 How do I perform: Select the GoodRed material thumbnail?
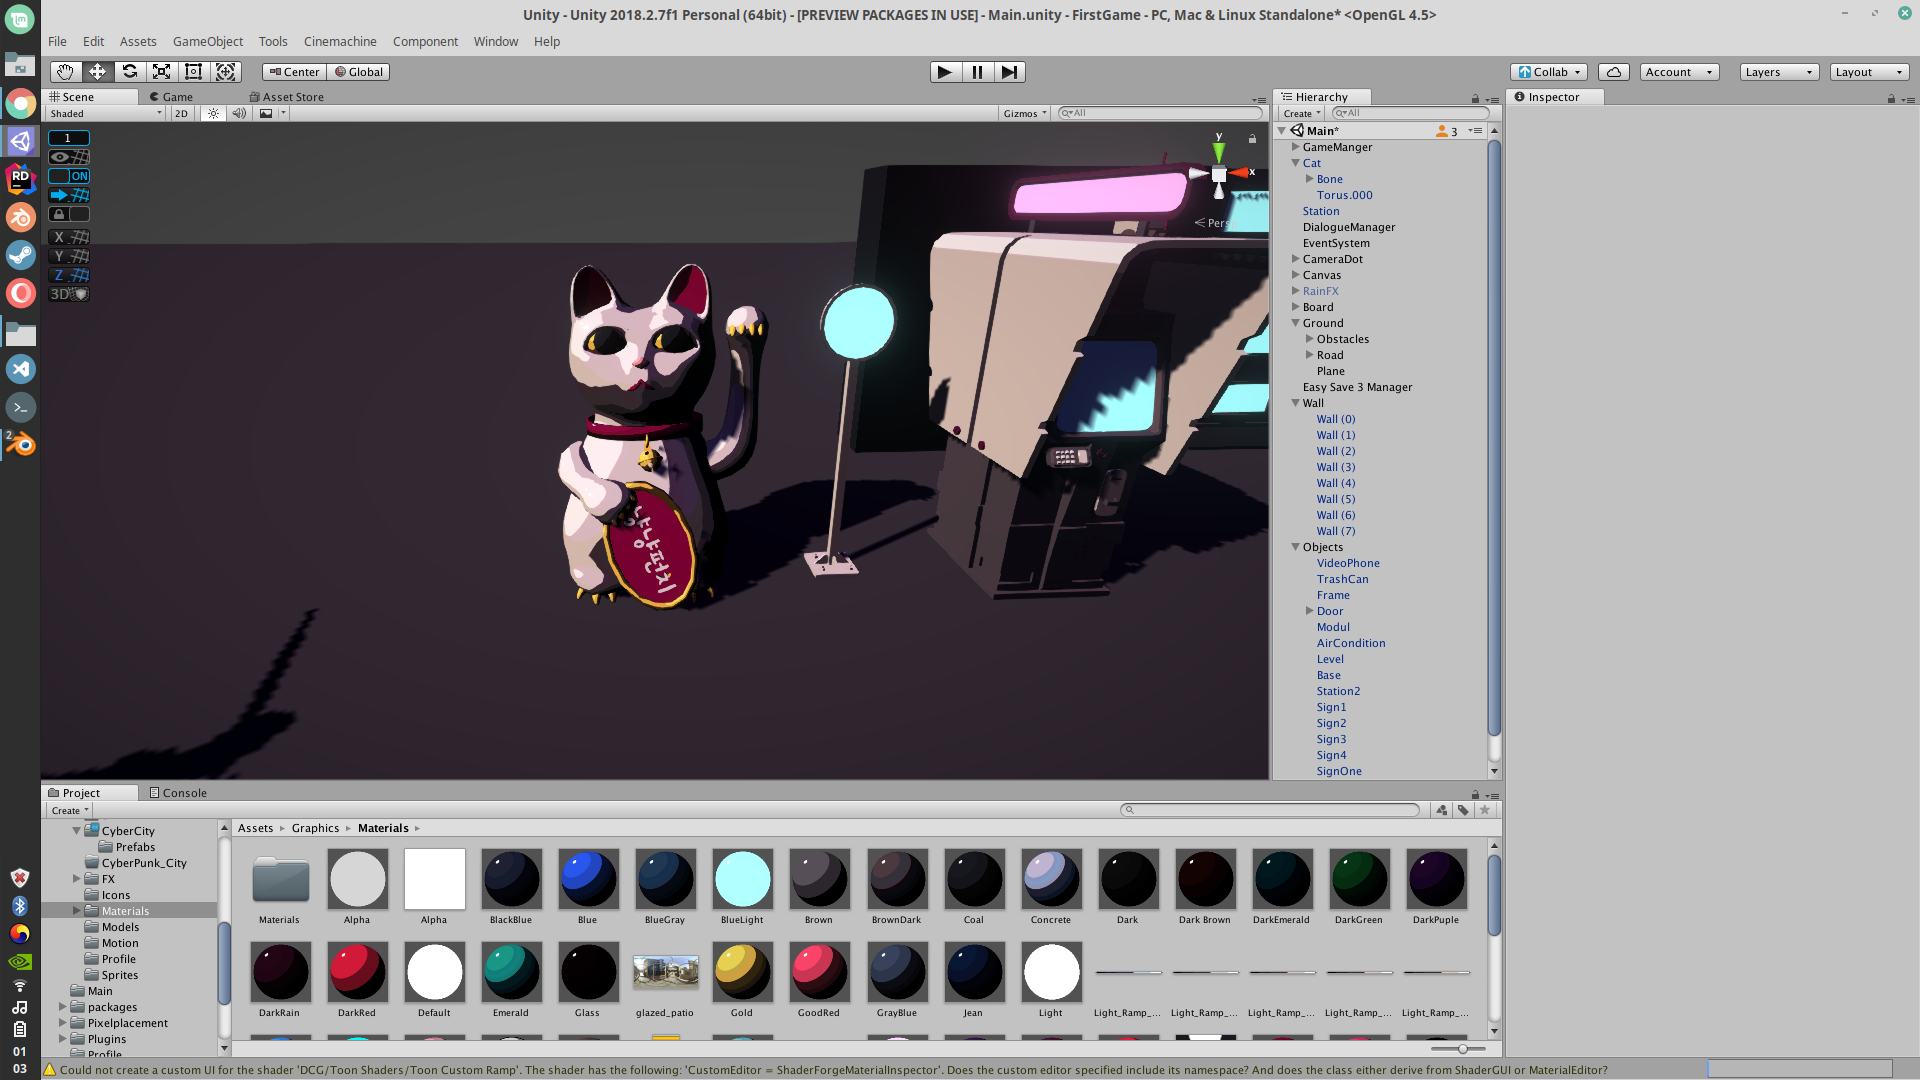(819, 972)
